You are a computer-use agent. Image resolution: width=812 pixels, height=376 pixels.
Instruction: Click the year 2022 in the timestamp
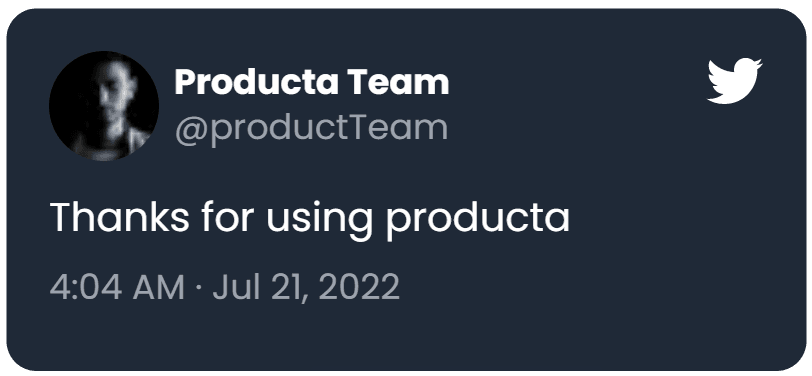pos(359,287)
